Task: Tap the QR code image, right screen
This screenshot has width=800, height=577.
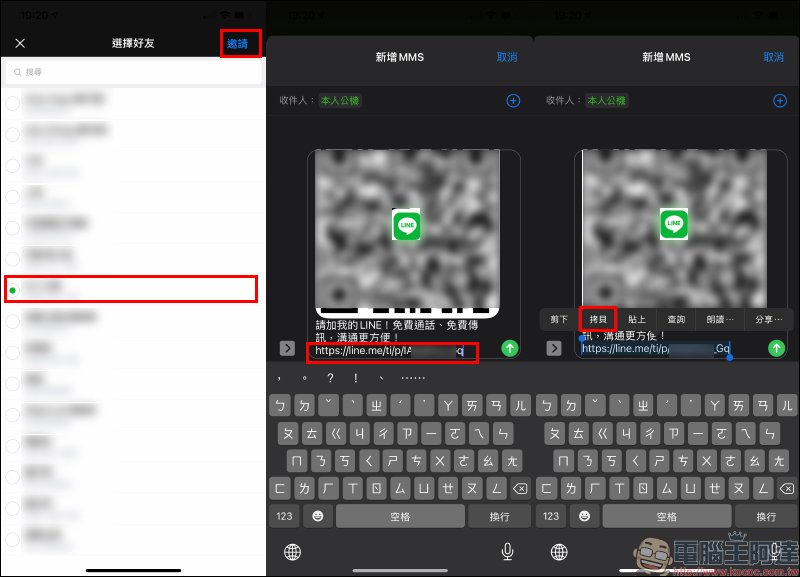Action: (x=674, y=229)
